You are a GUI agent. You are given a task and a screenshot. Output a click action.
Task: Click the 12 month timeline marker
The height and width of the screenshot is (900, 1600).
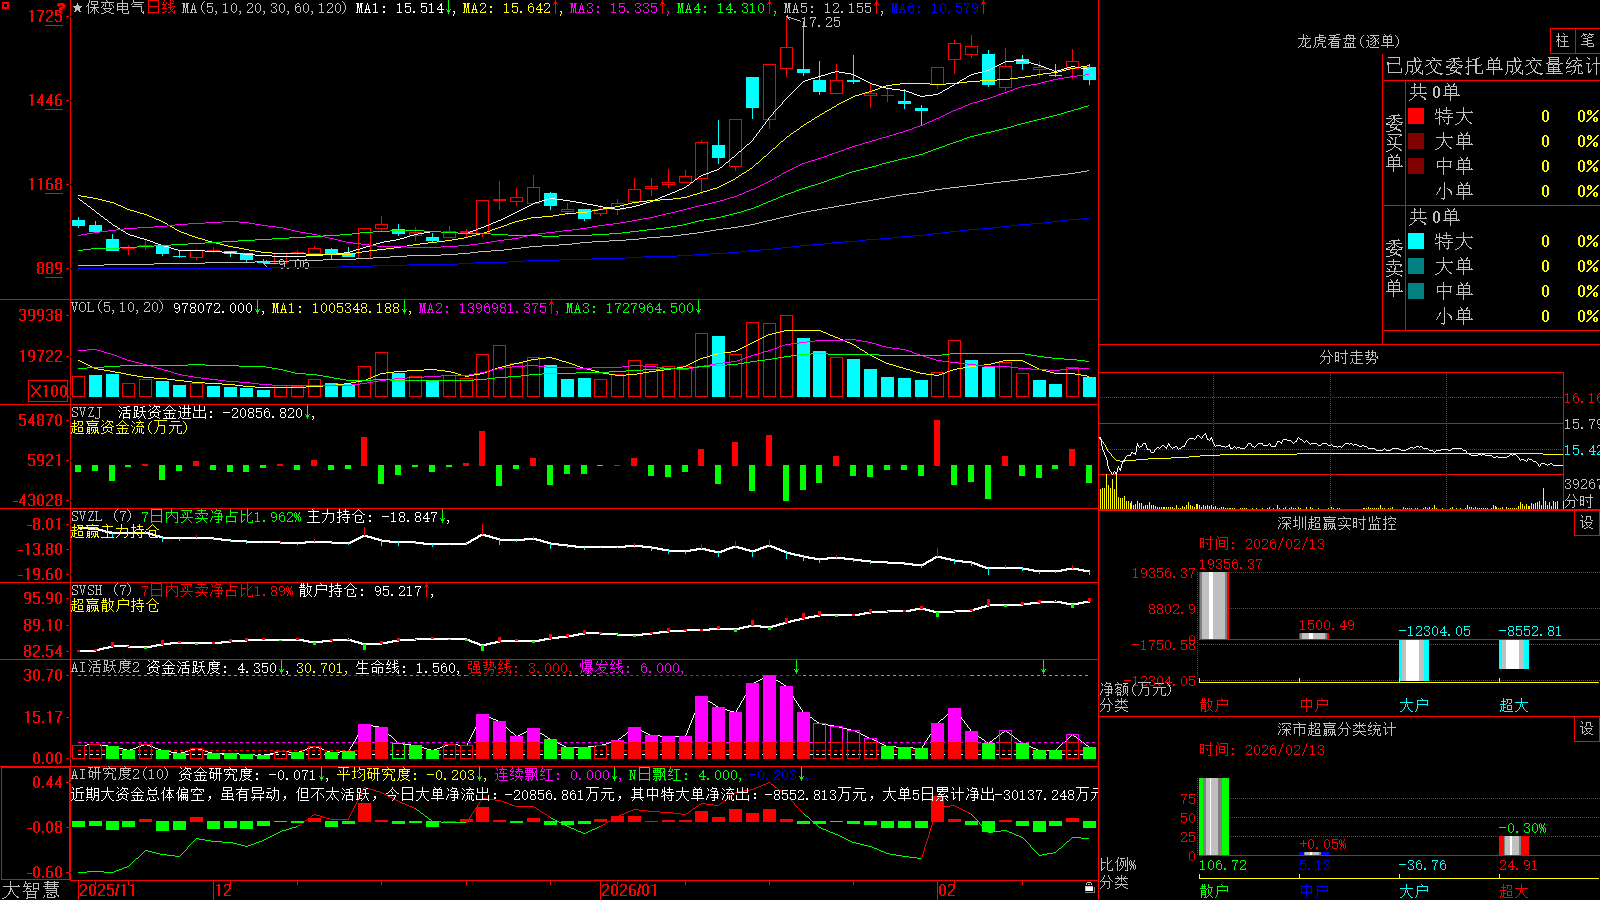223,890
